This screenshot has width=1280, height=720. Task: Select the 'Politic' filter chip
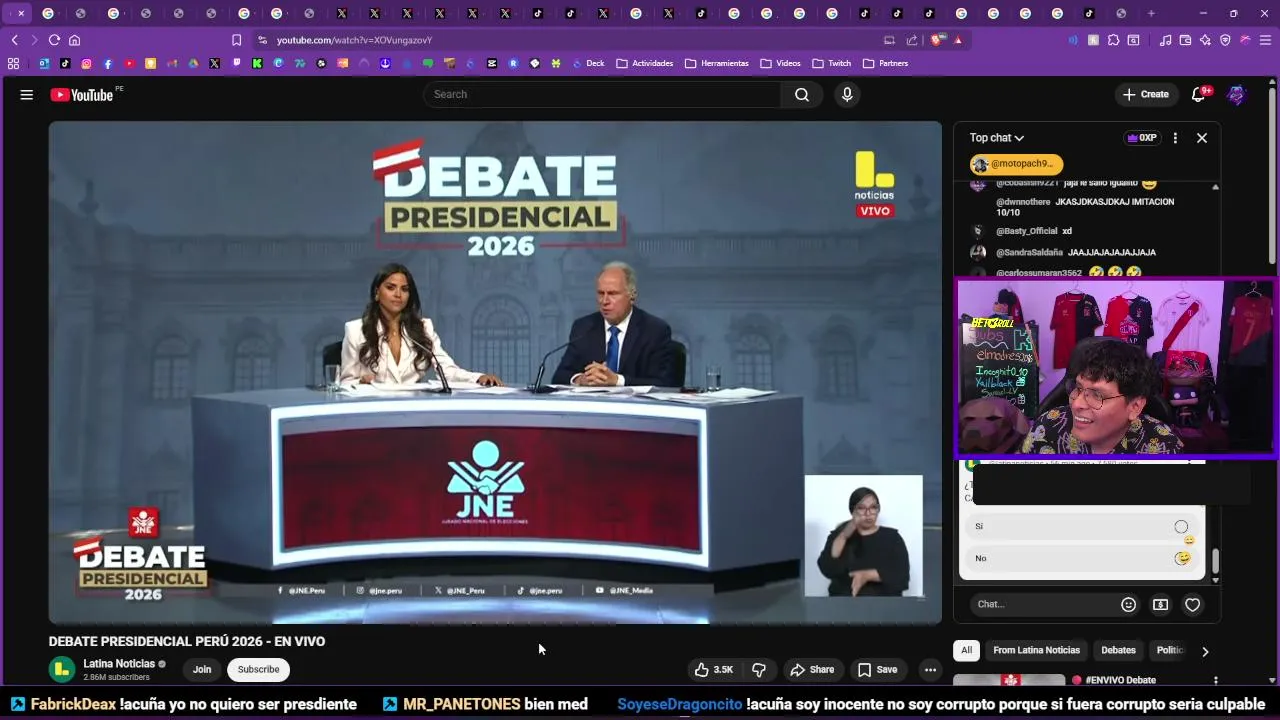pyautogui.click(x=1170, y=650)
